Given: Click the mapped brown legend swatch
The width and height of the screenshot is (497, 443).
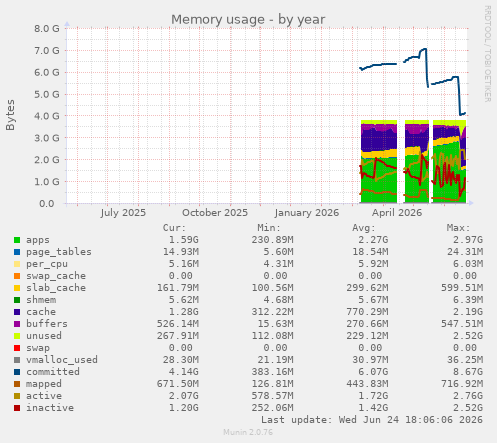Looking at the screenshot, I should tap(17, 384).
